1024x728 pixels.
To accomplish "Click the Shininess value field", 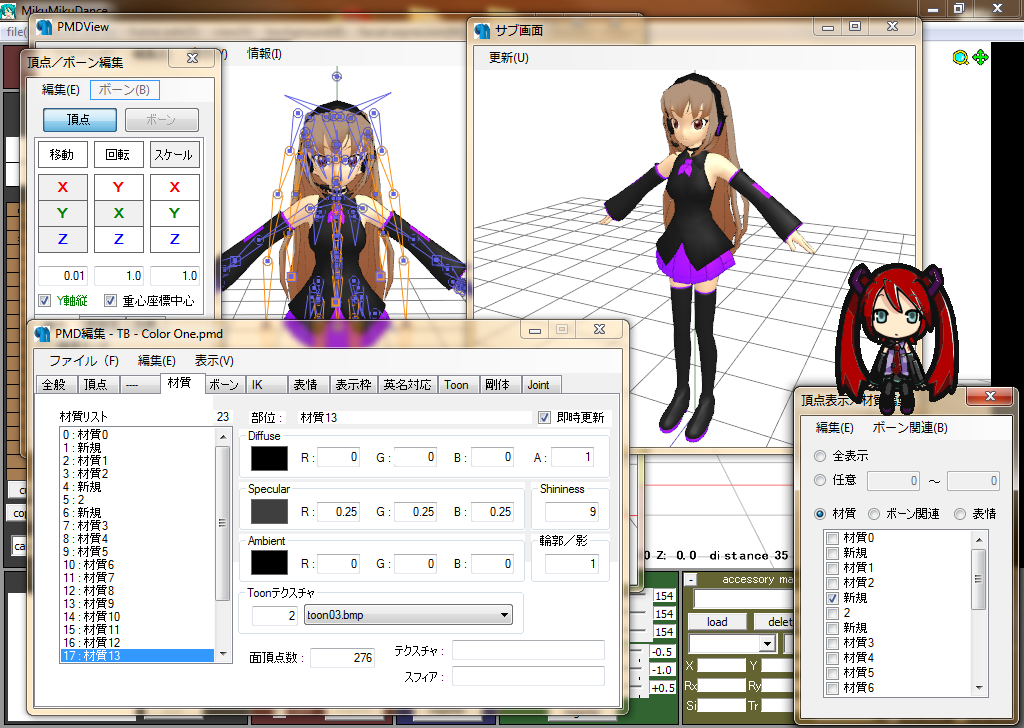I will tap(571, 512).
